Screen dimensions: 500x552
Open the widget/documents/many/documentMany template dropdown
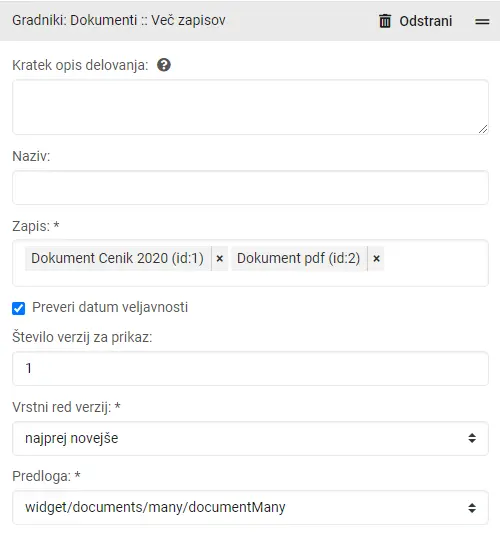pyautogui.click(x=250, y=508)
